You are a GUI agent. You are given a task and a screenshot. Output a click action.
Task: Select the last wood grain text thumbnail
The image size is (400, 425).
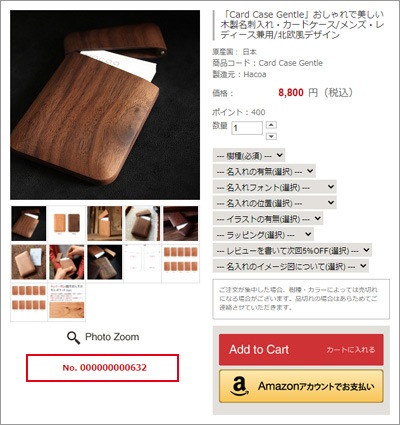(x=67, y=301)
